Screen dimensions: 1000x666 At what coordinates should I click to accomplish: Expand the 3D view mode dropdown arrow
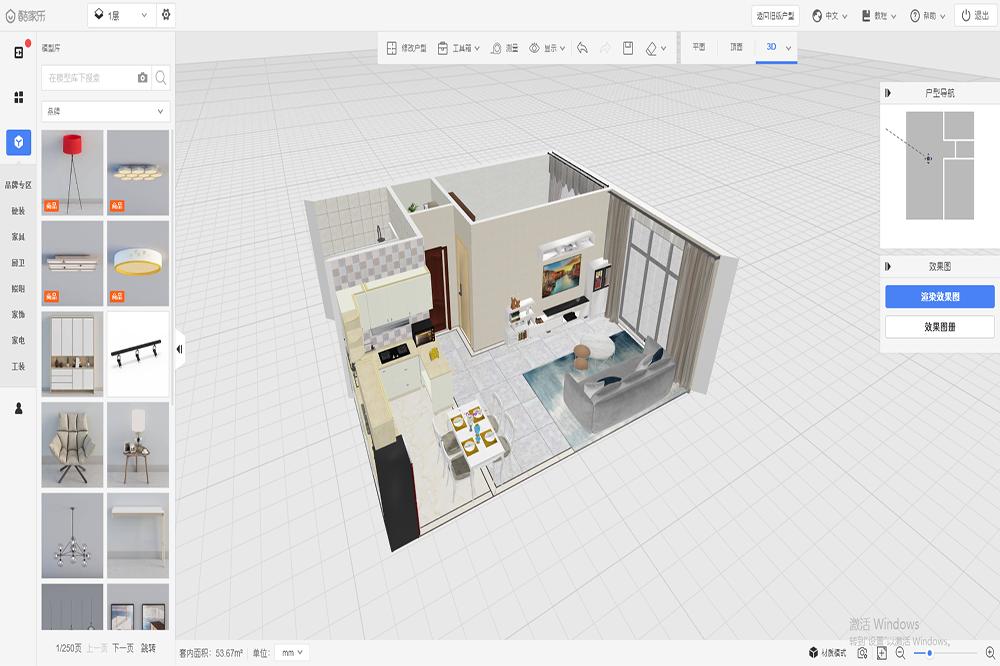pyautogui.click(x=789, y=48)
